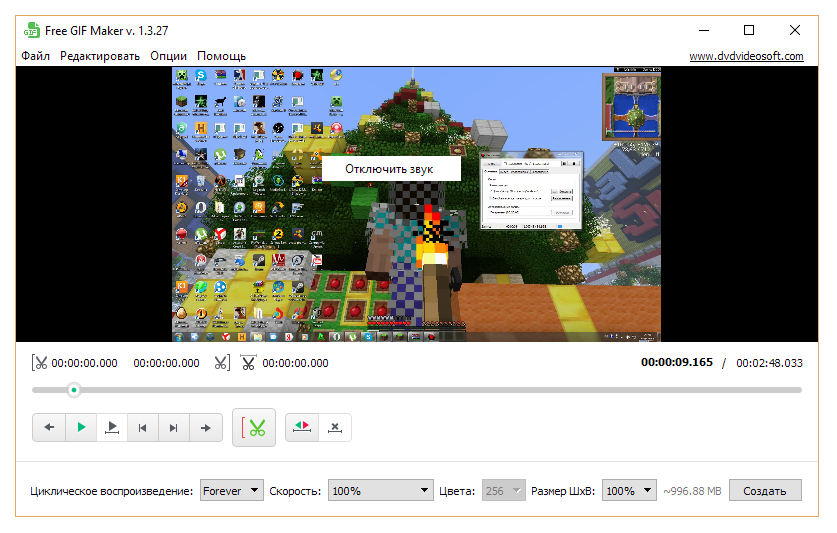
Task: Expand the Размер ШхВ 100% dropdown
Action: [x=629, y=490]
